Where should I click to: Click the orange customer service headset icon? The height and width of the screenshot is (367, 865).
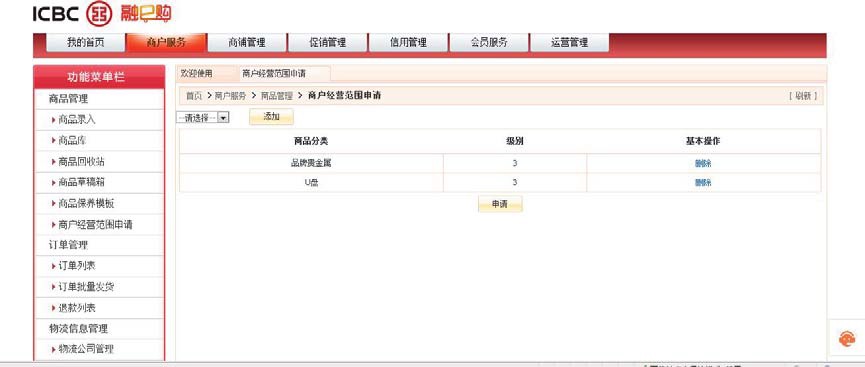847,339
